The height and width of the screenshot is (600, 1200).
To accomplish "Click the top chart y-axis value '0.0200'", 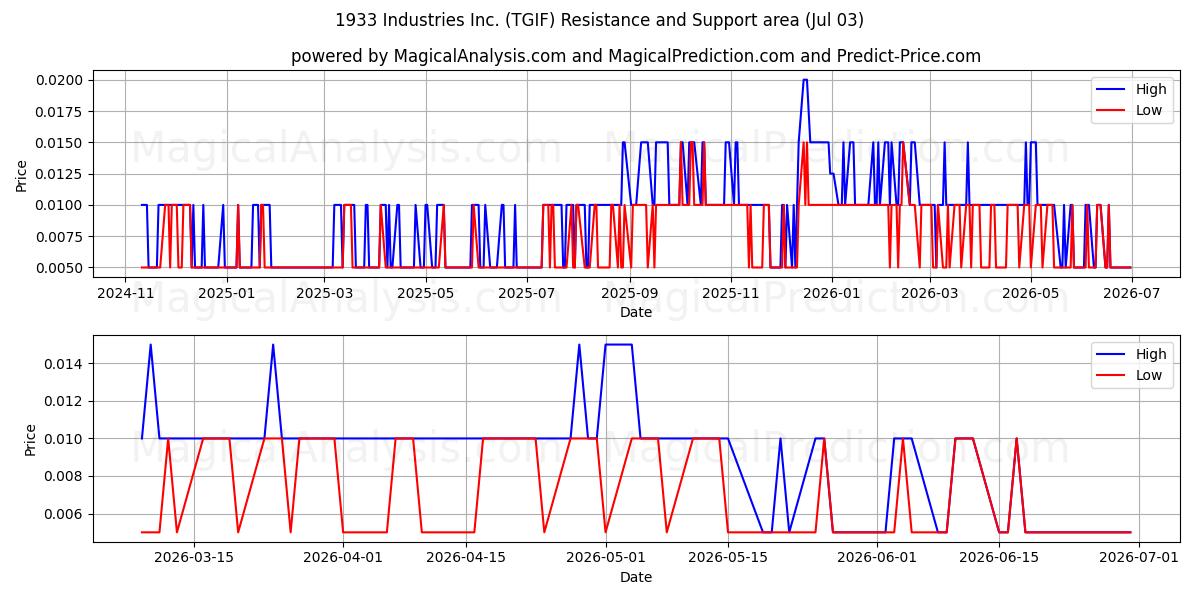I will [x=62, y=80].
